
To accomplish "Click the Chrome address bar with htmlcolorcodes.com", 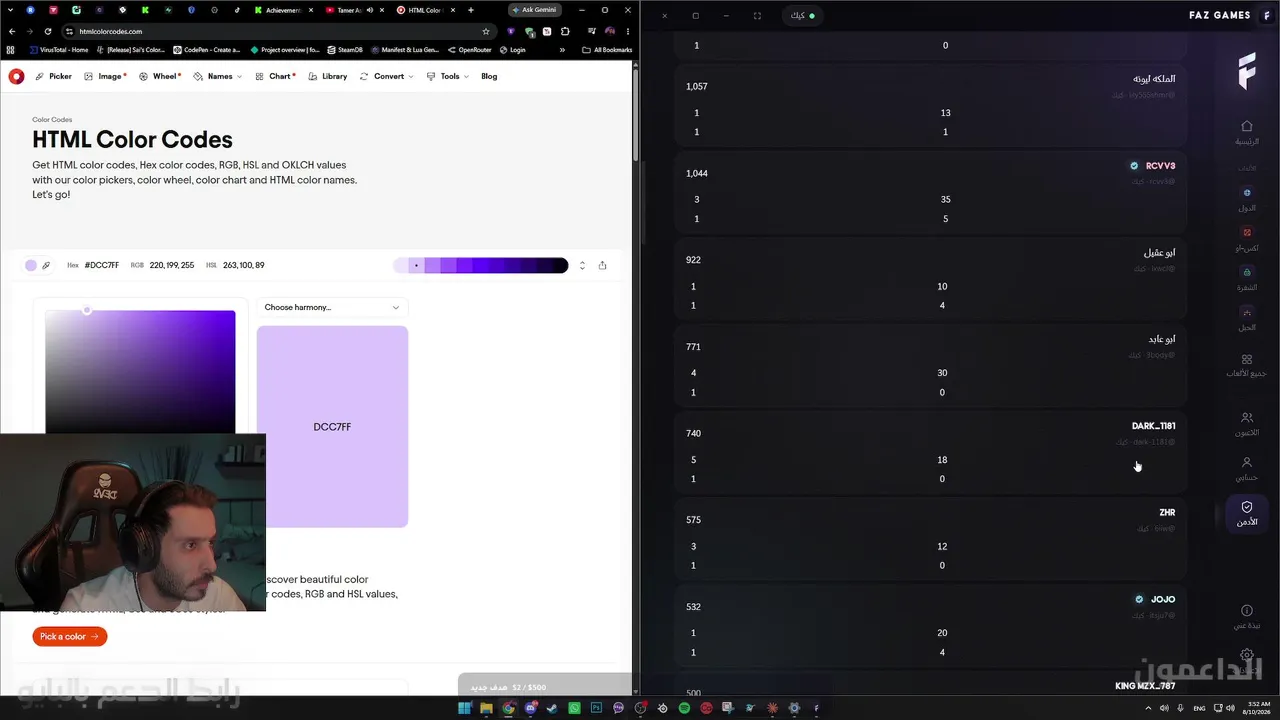I will coord(278,31).
